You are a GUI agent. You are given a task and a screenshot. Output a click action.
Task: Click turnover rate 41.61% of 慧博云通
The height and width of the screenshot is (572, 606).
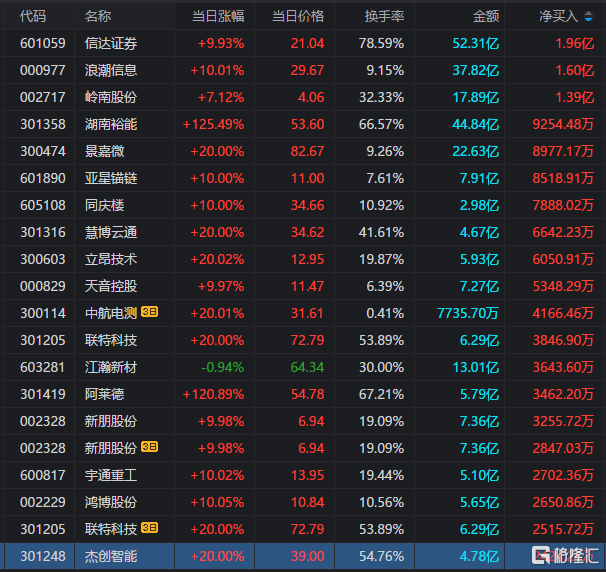381,232
